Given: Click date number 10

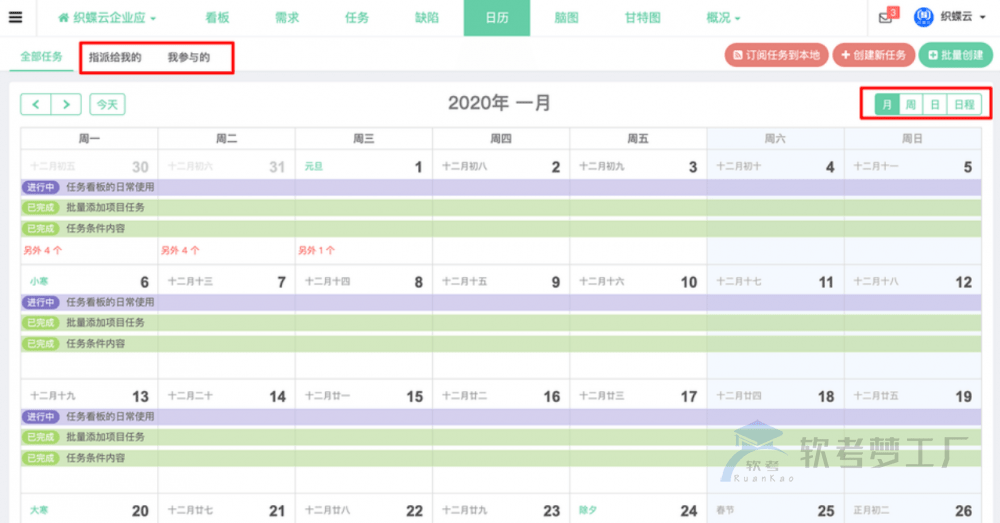Looking at the screenshot, I should tap(689, 282).
